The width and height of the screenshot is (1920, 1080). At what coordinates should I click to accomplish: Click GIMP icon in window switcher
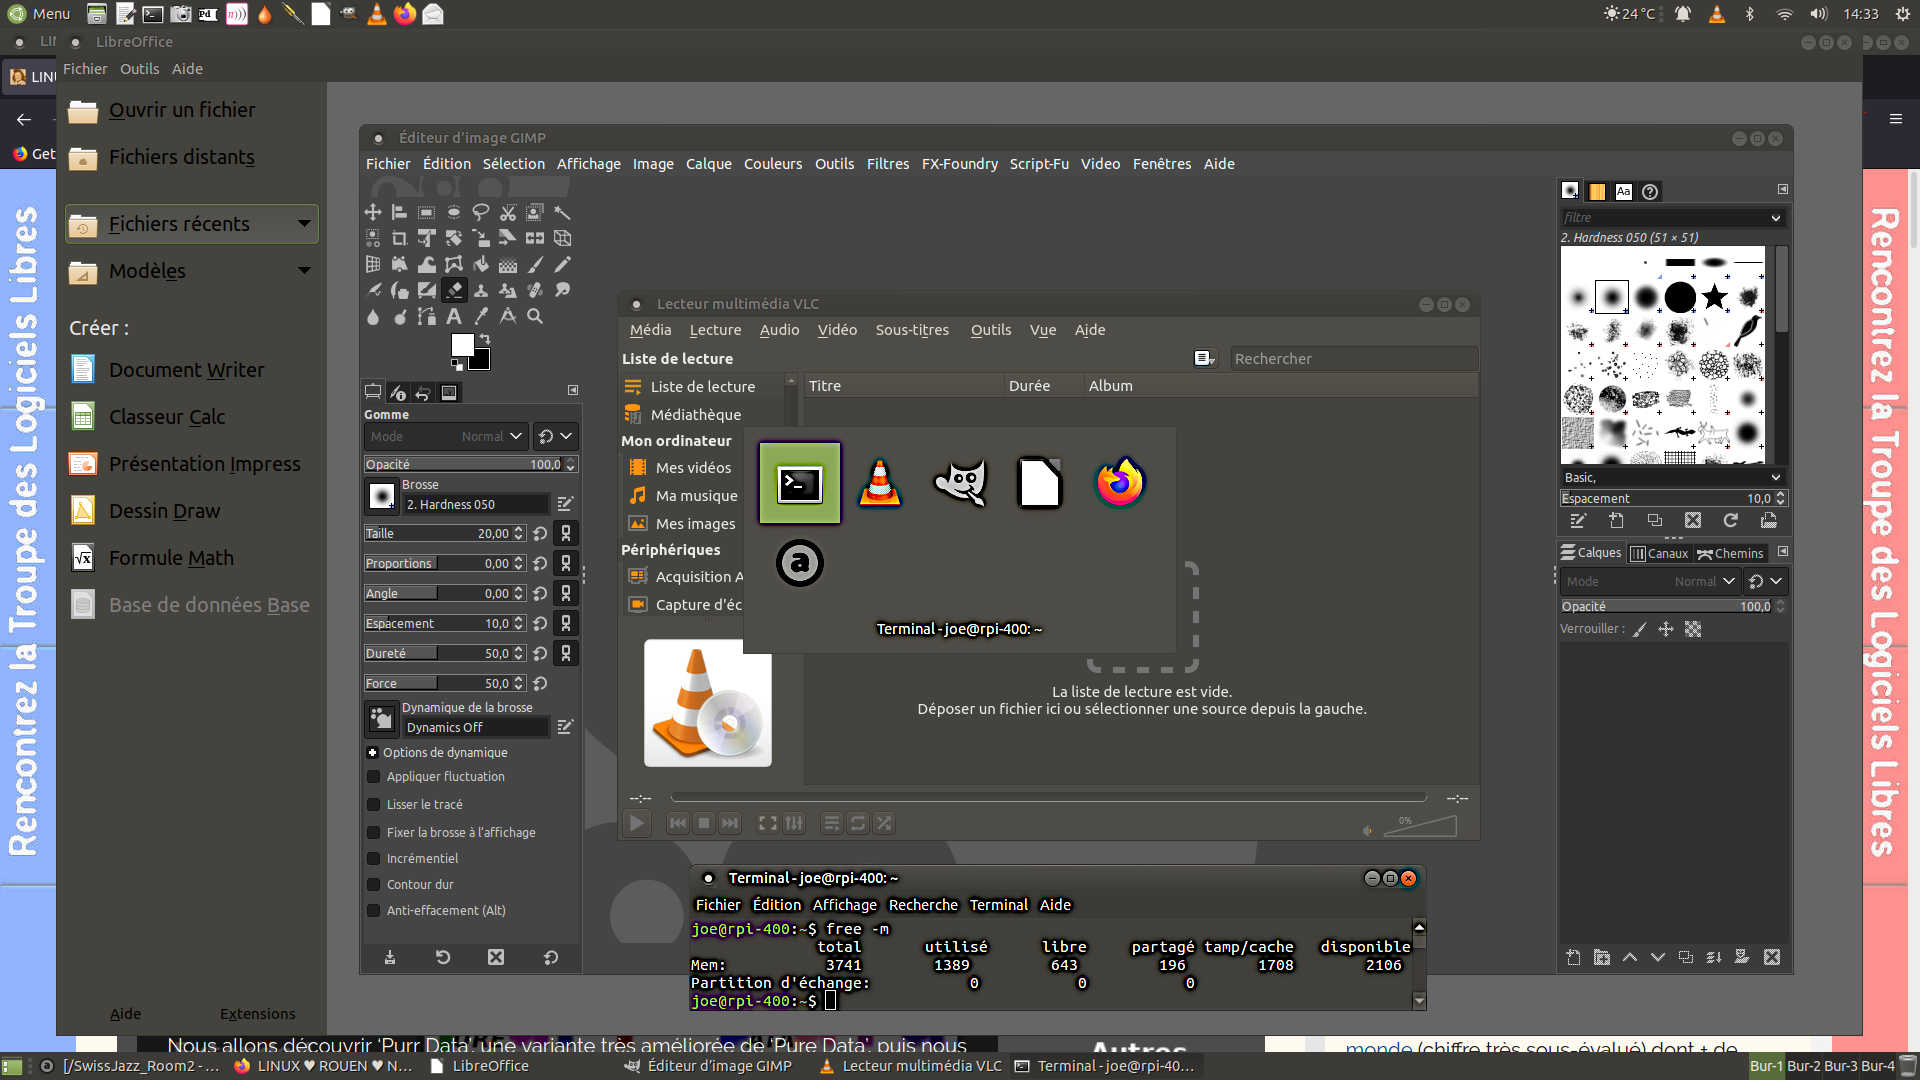(960, 483)
